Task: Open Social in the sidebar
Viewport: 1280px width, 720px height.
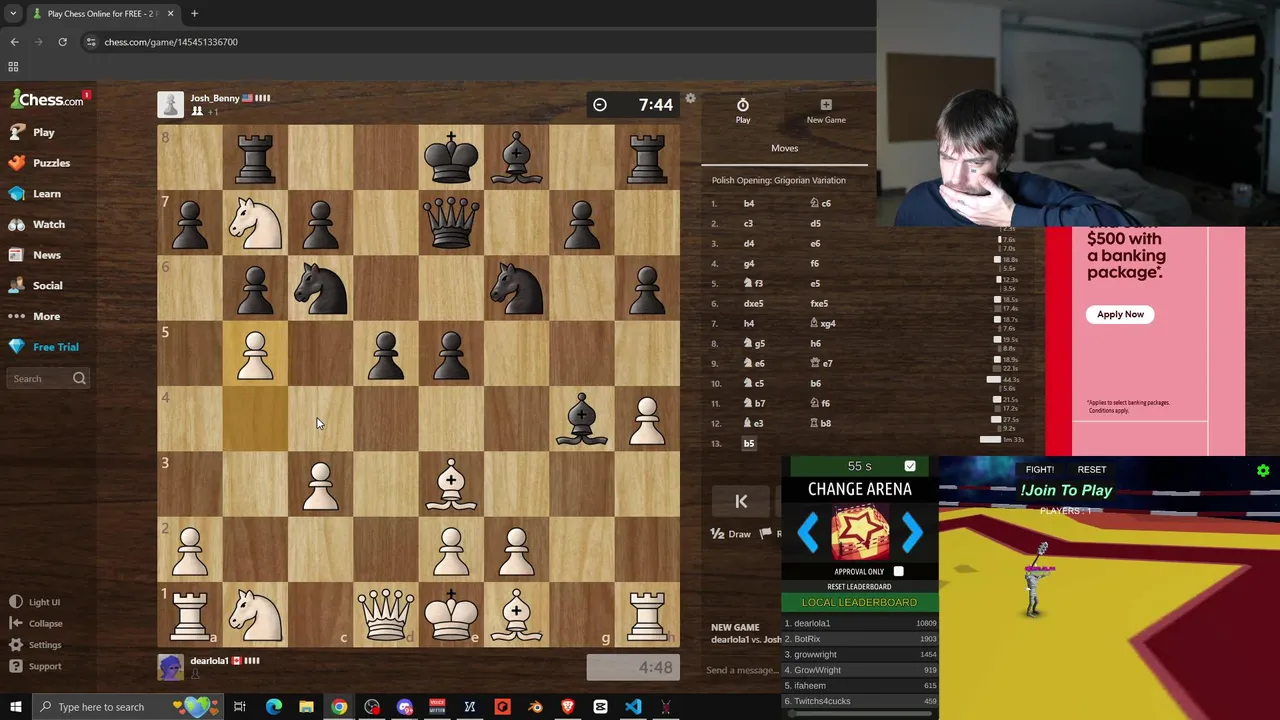Action: click(x=36, y=286)
